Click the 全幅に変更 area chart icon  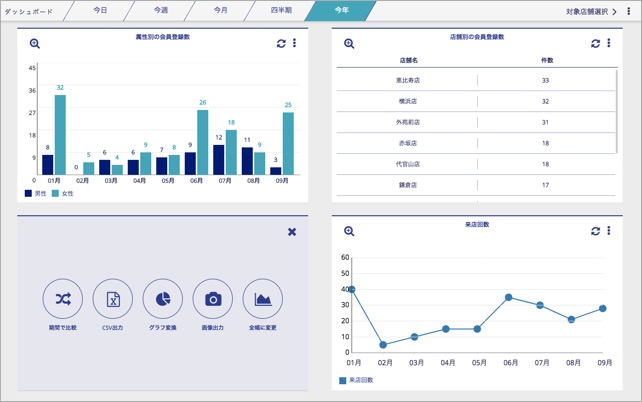(262, 299)
